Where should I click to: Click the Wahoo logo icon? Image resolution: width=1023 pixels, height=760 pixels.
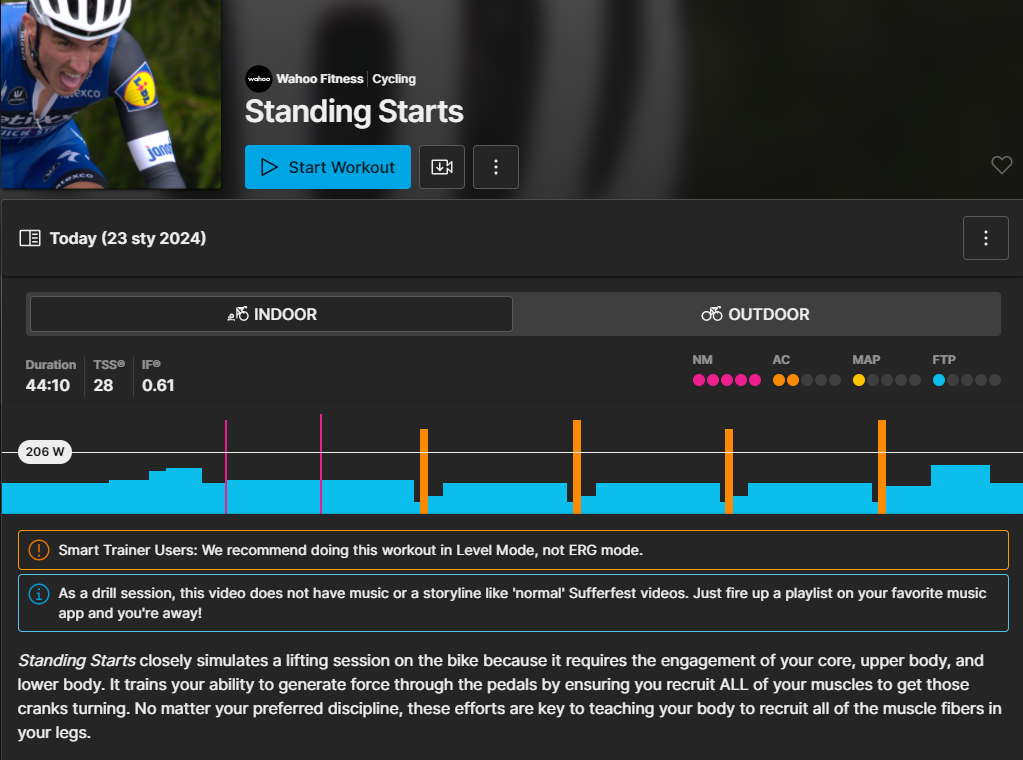click(259, 79)
